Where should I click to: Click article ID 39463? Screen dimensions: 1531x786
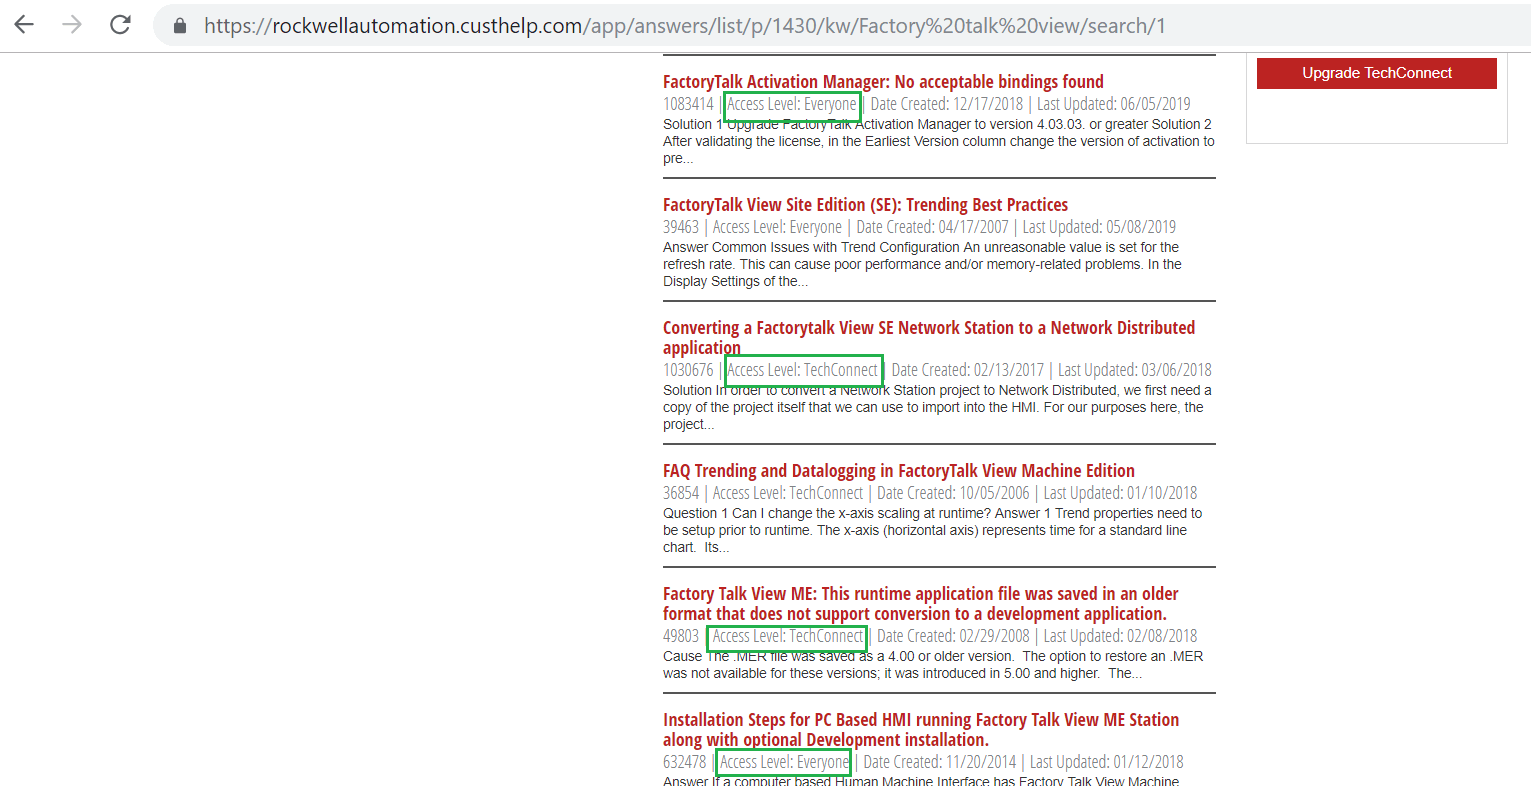point(680,227)
